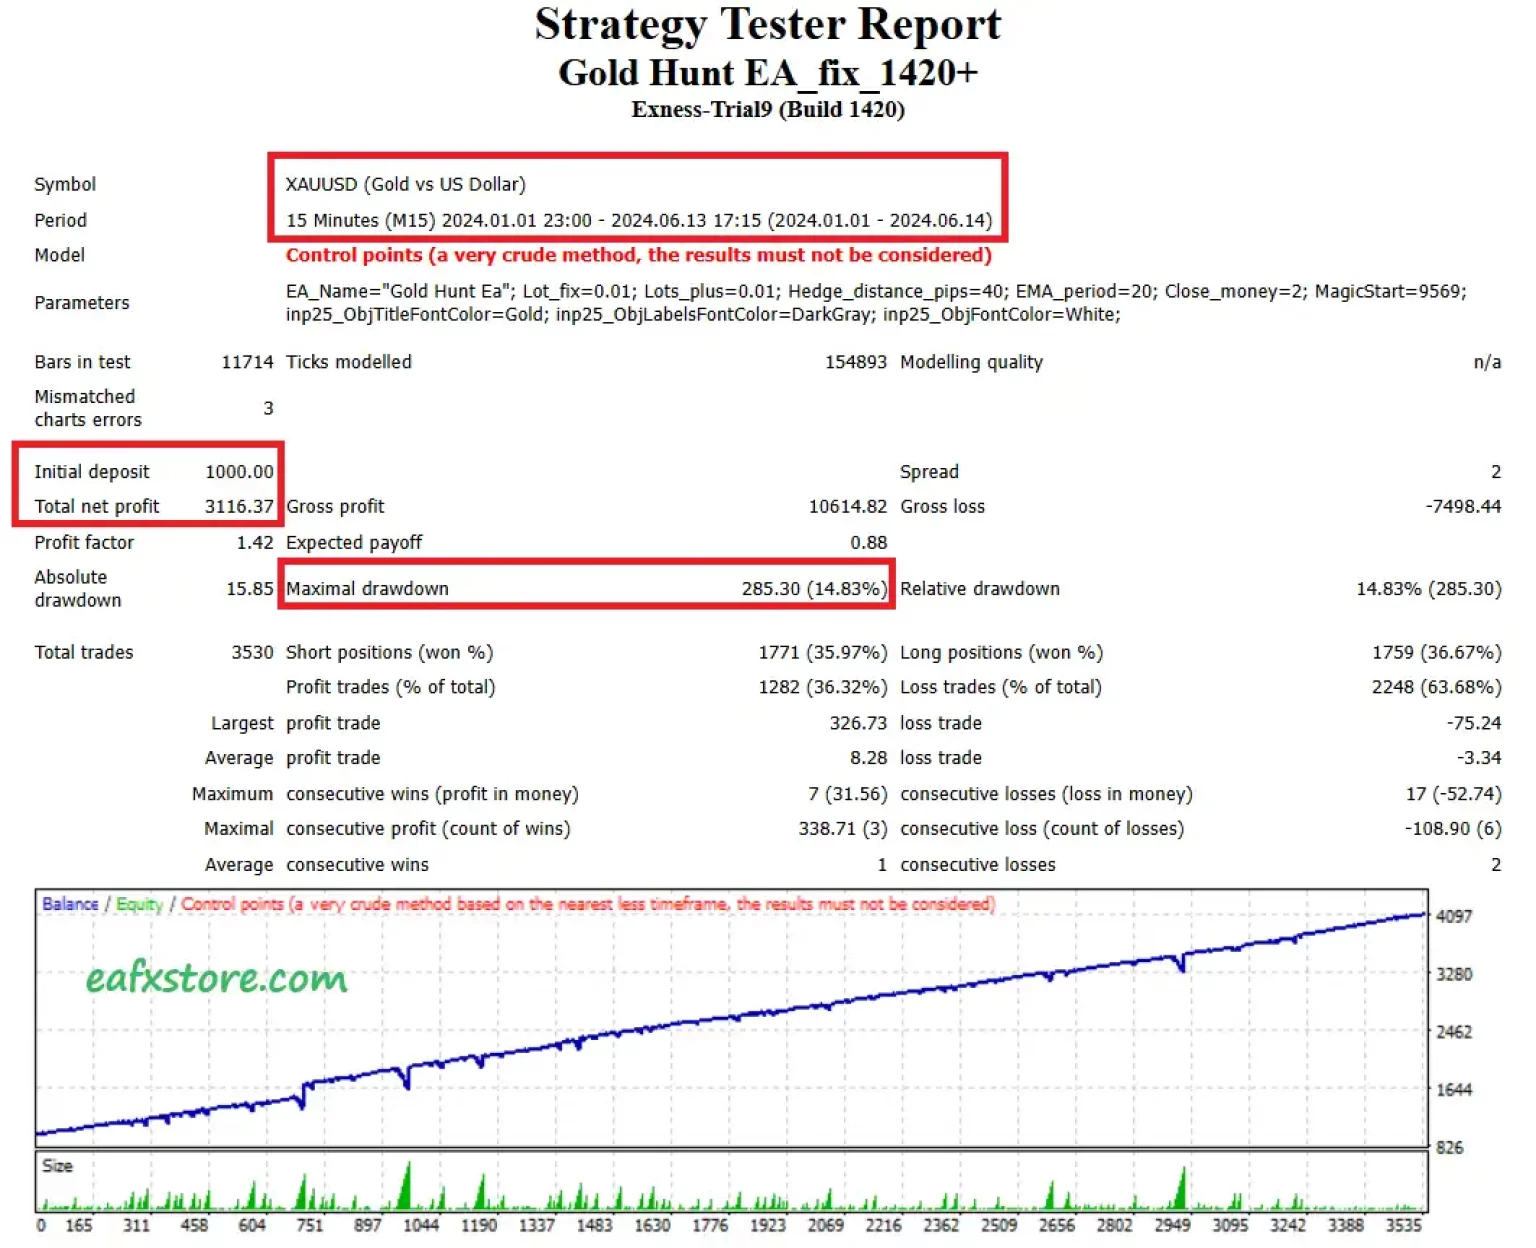
Task: Select the Total net profit value 3116.37
Action: click(239, 507)
